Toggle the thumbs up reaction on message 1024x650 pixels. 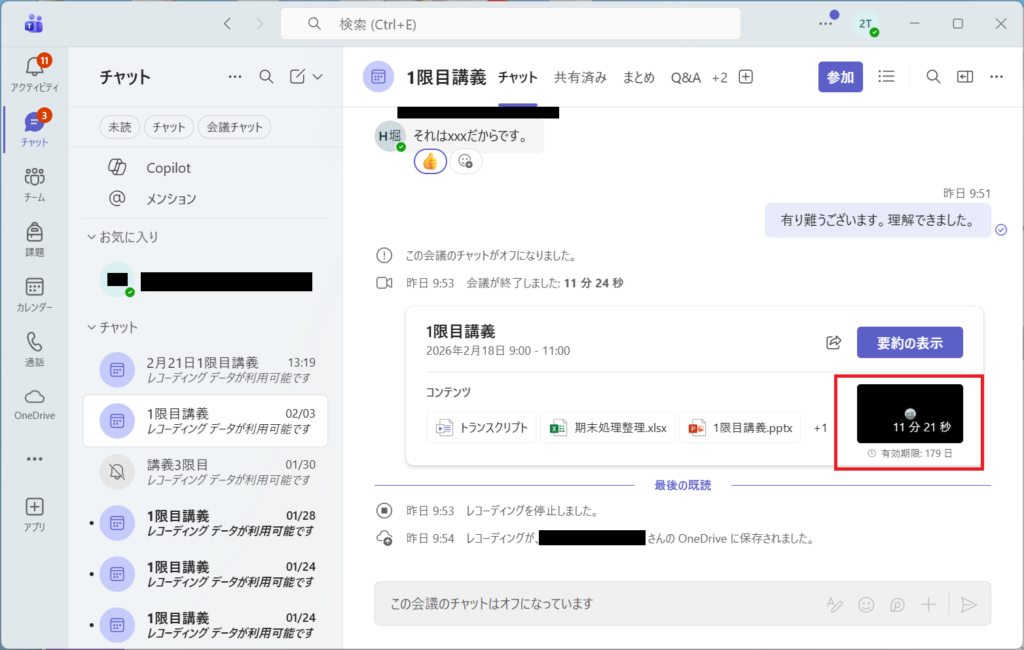point(430,161)
